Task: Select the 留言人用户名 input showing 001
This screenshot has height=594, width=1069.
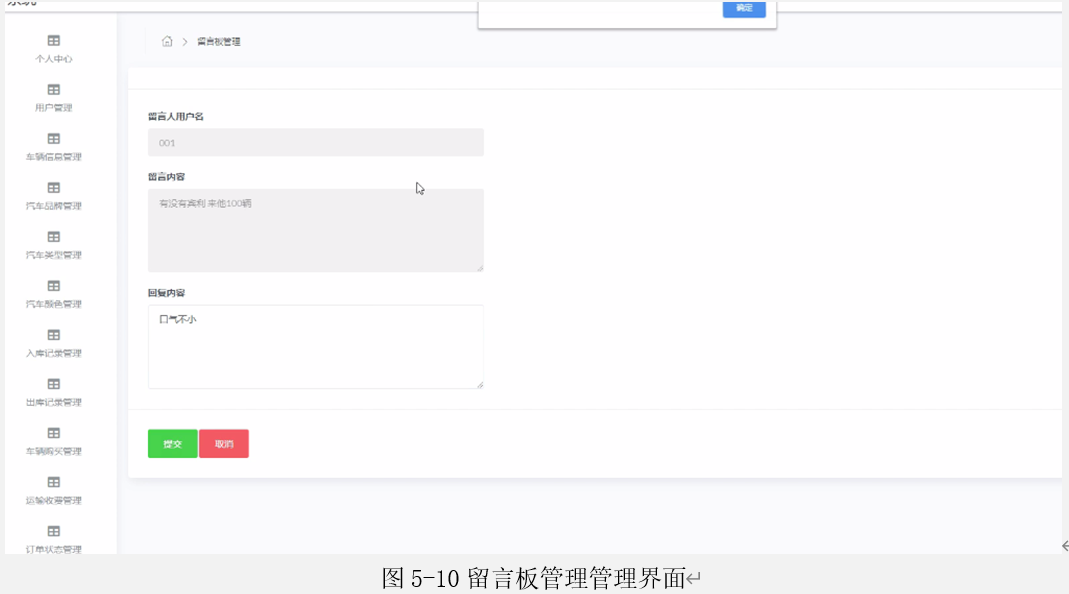Action: (x=315, y=142)
